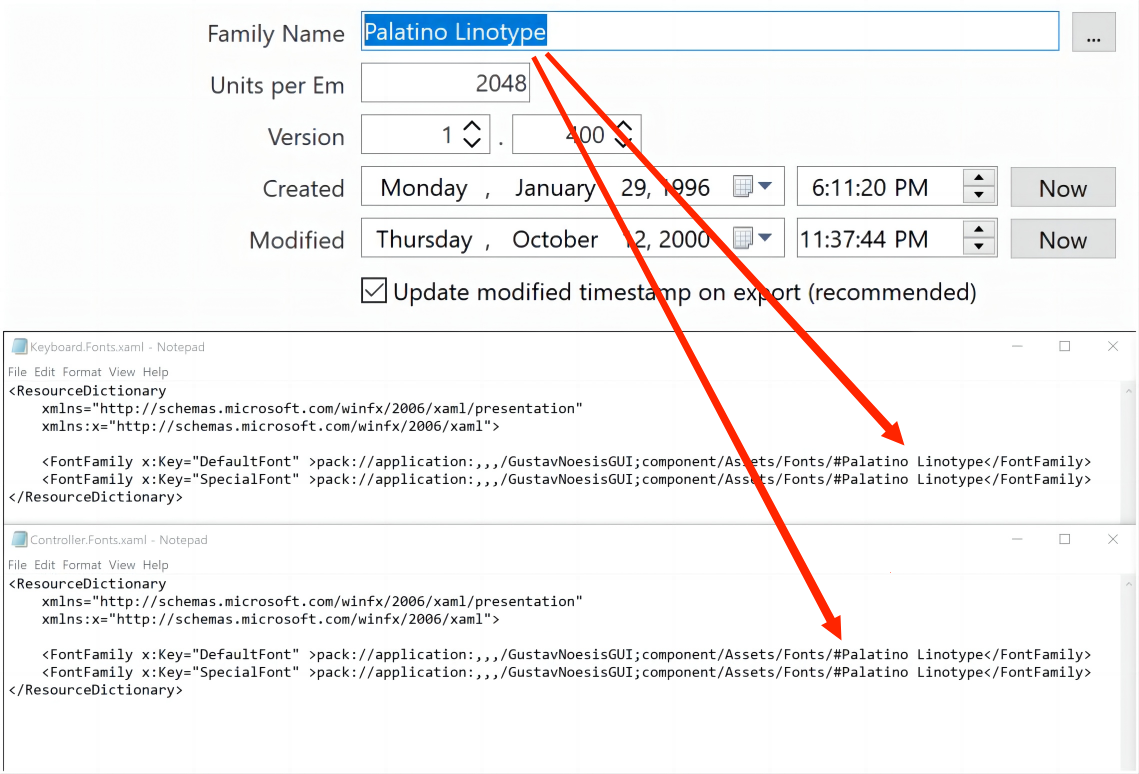This screenshot has height=774, width=1139.
Task: Click the scrollbar up arrow in Controller.Fonts.xaml Notepad
Action: [x=1128, y=584]
